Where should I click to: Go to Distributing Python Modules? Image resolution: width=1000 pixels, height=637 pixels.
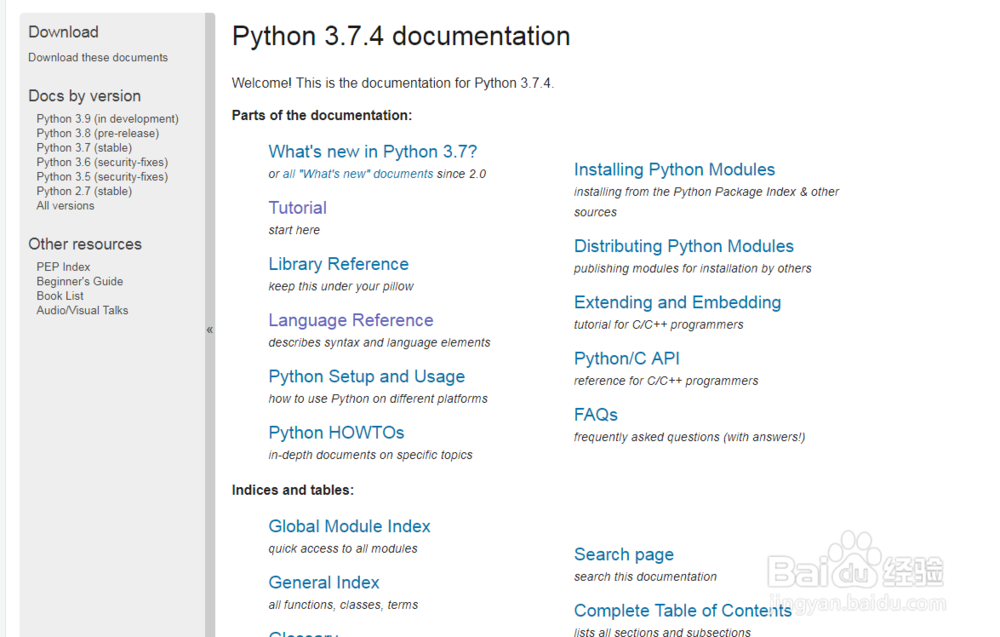683,246
